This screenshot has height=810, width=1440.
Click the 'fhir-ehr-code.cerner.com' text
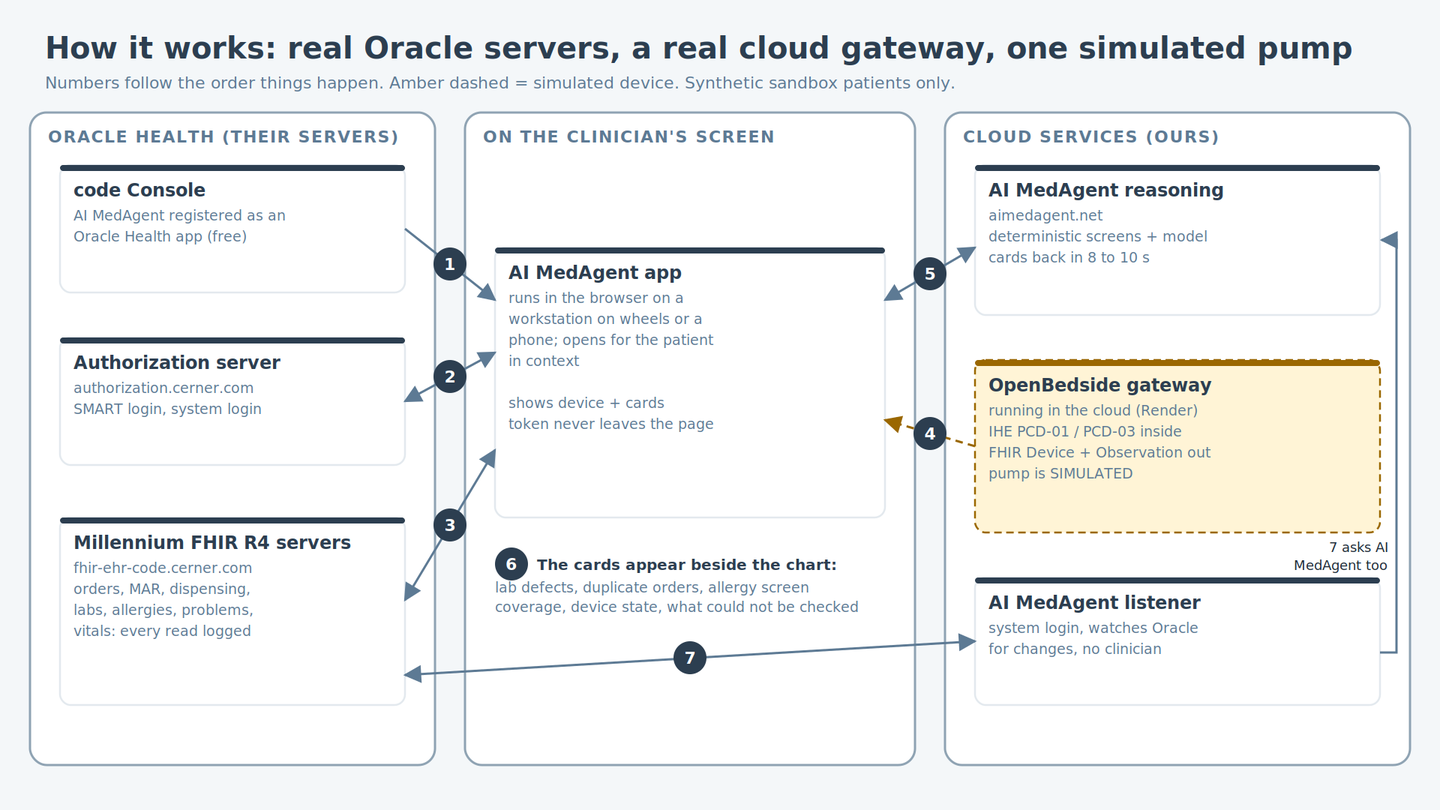pyautogui.click(x=163, y=568)
